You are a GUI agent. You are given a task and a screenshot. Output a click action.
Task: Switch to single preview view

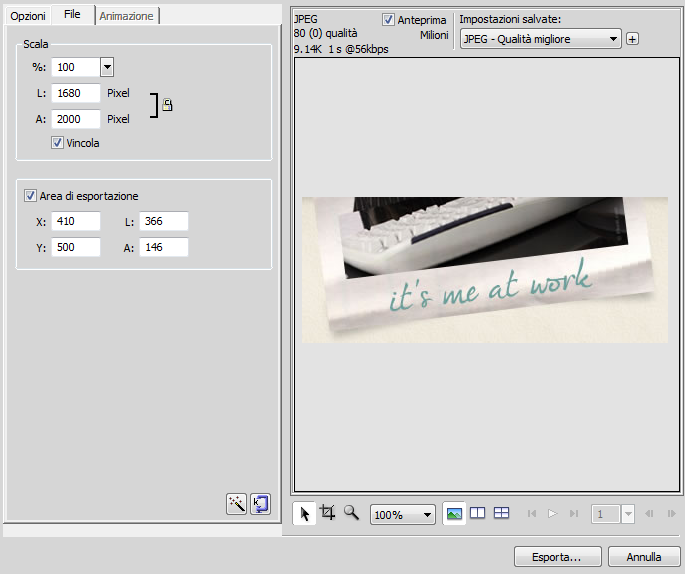pos(454,513)
